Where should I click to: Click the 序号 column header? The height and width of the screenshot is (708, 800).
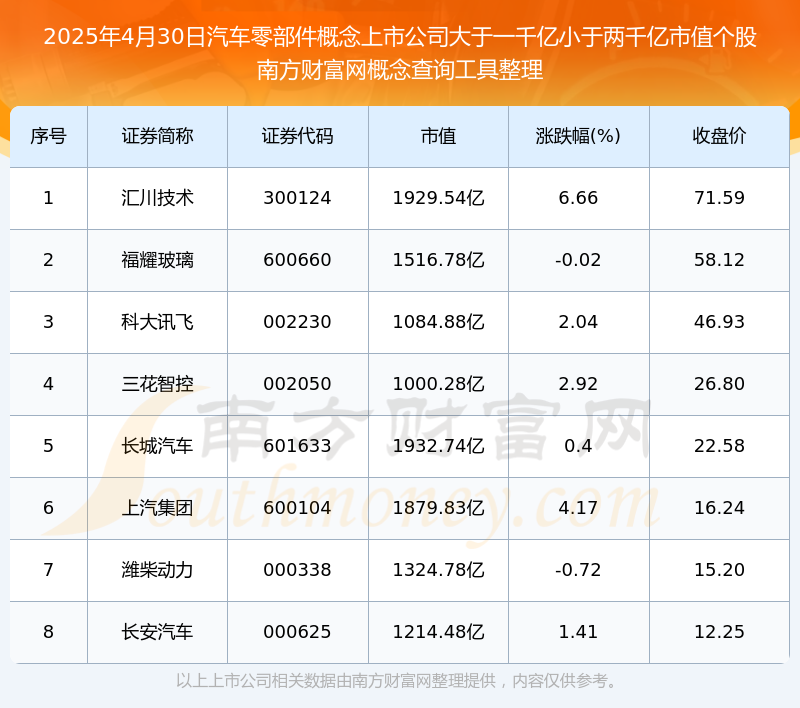pos(48,136)
